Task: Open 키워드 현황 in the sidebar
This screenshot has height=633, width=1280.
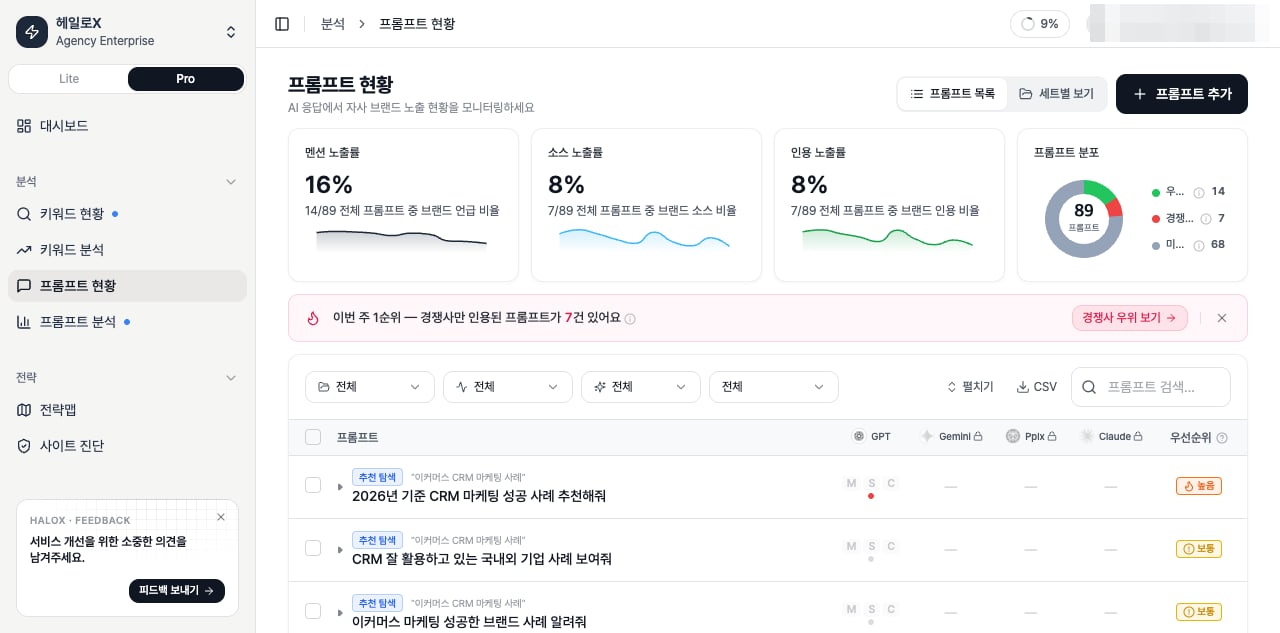Action: click(127, 214)
